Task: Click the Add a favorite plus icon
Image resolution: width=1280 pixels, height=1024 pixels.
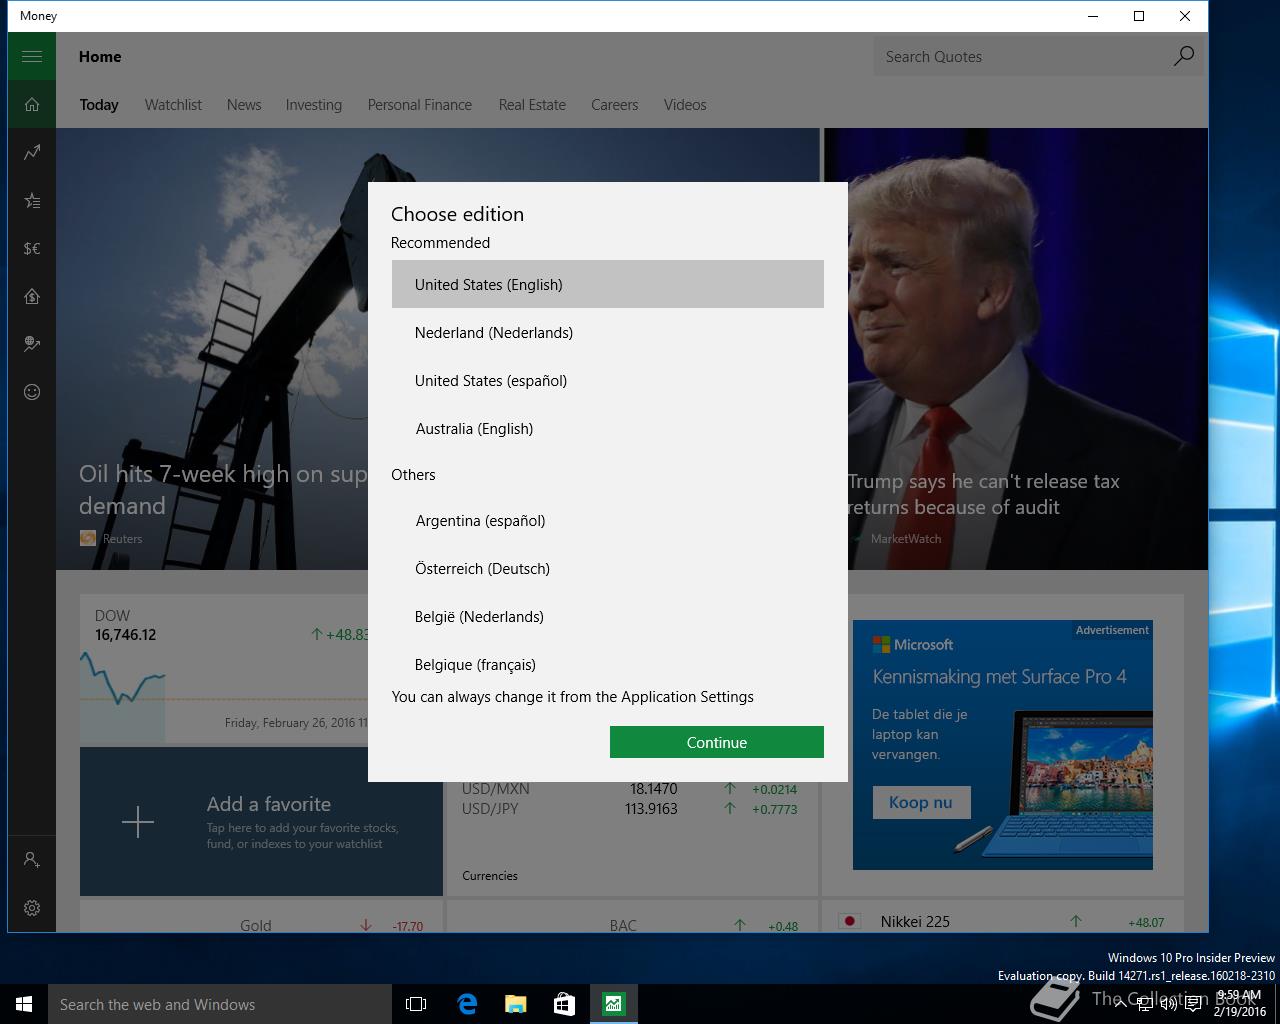Action: pyautogui.click(x=138, y=822)
